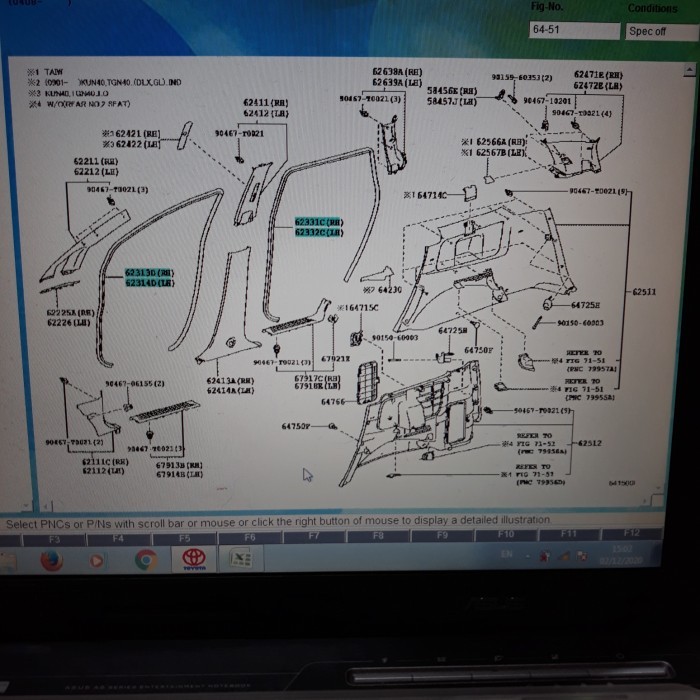Click the system tray clock
The image size is (700, 700).
(x=623, y=555)
